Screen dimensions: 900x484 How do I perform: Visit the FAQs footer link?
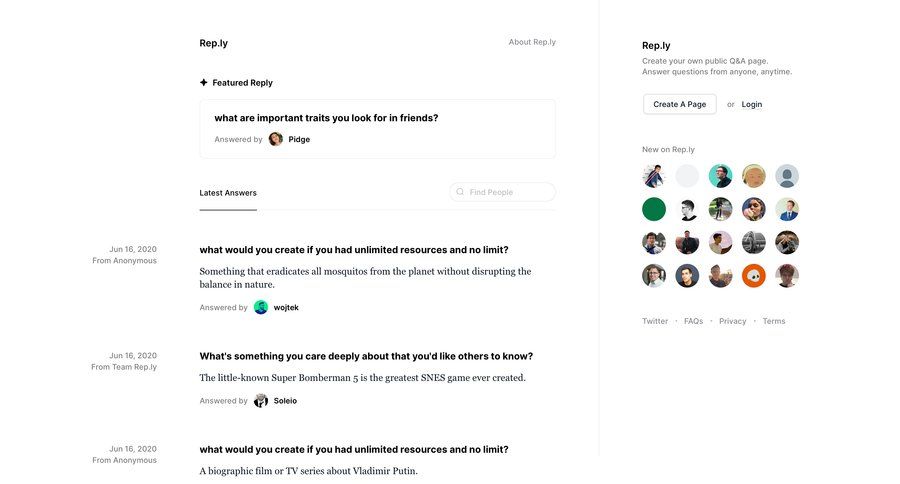click(x=693, y=321)
